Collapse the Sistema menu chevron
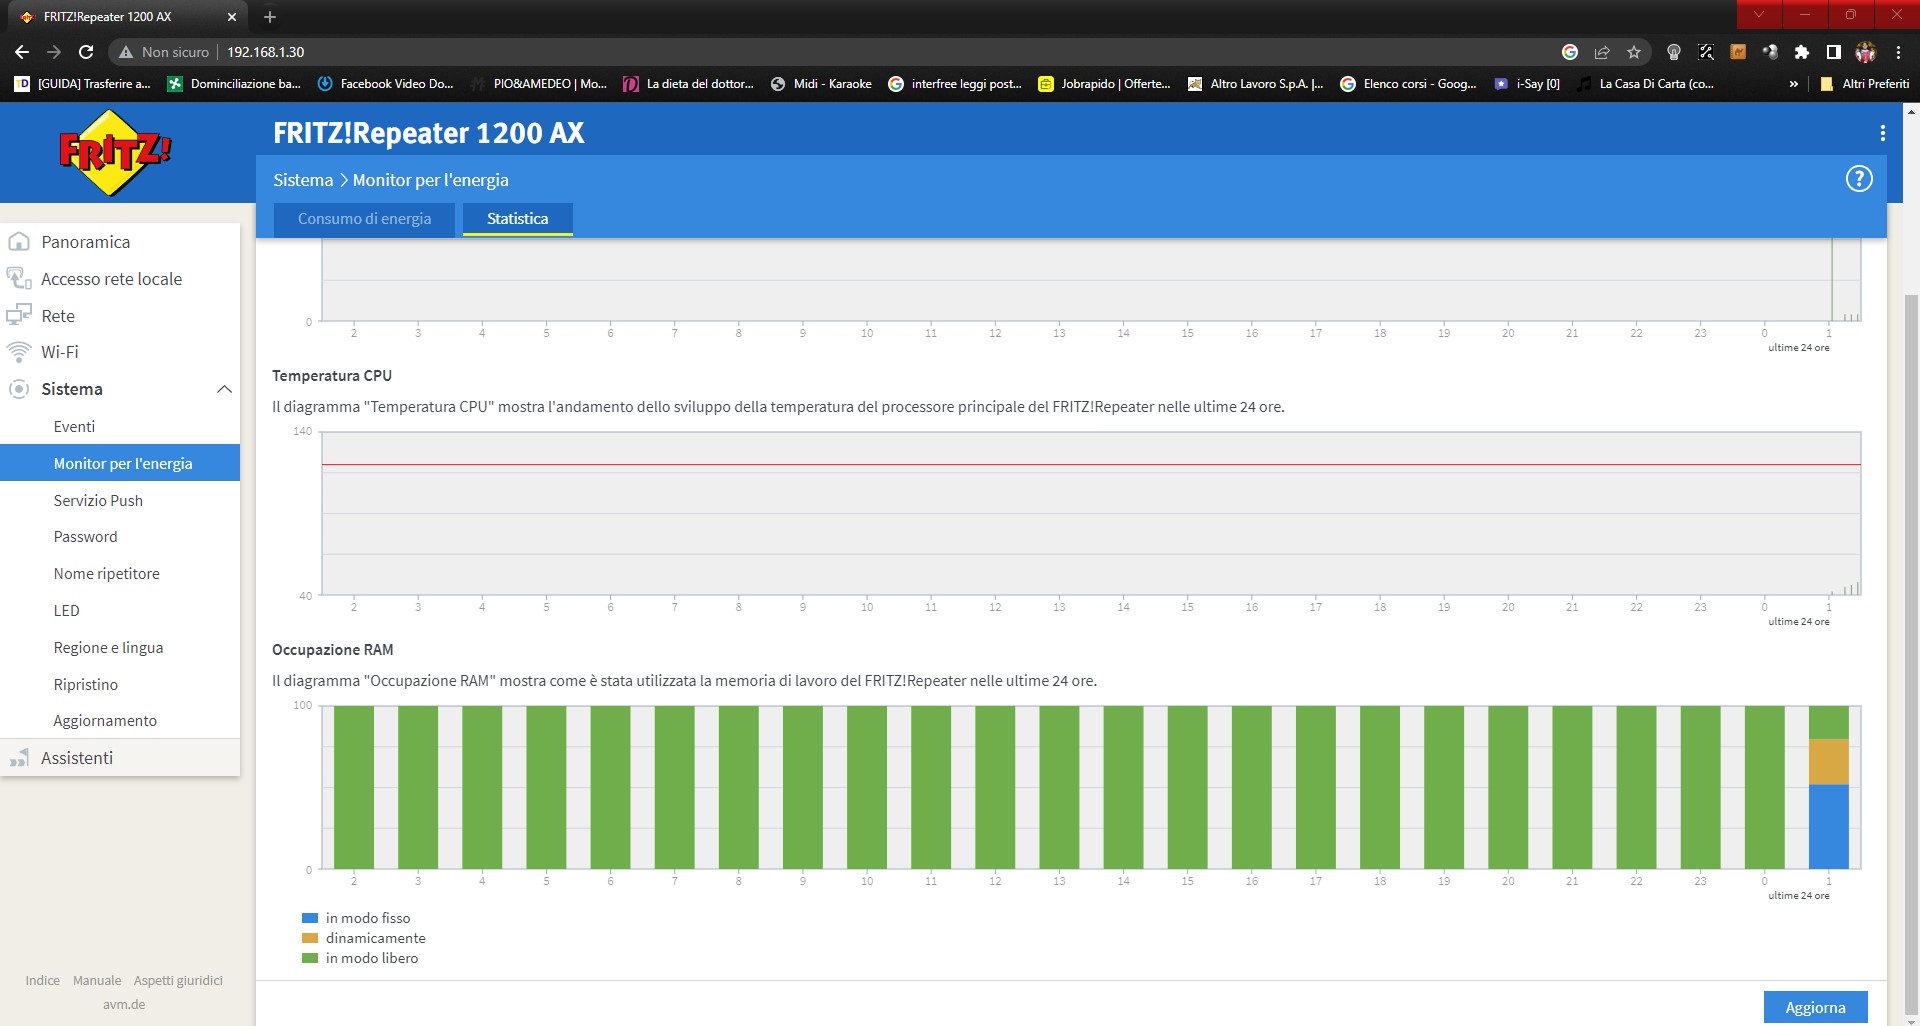This screenshot has height=1026, width=1920. tap(224, 389)
